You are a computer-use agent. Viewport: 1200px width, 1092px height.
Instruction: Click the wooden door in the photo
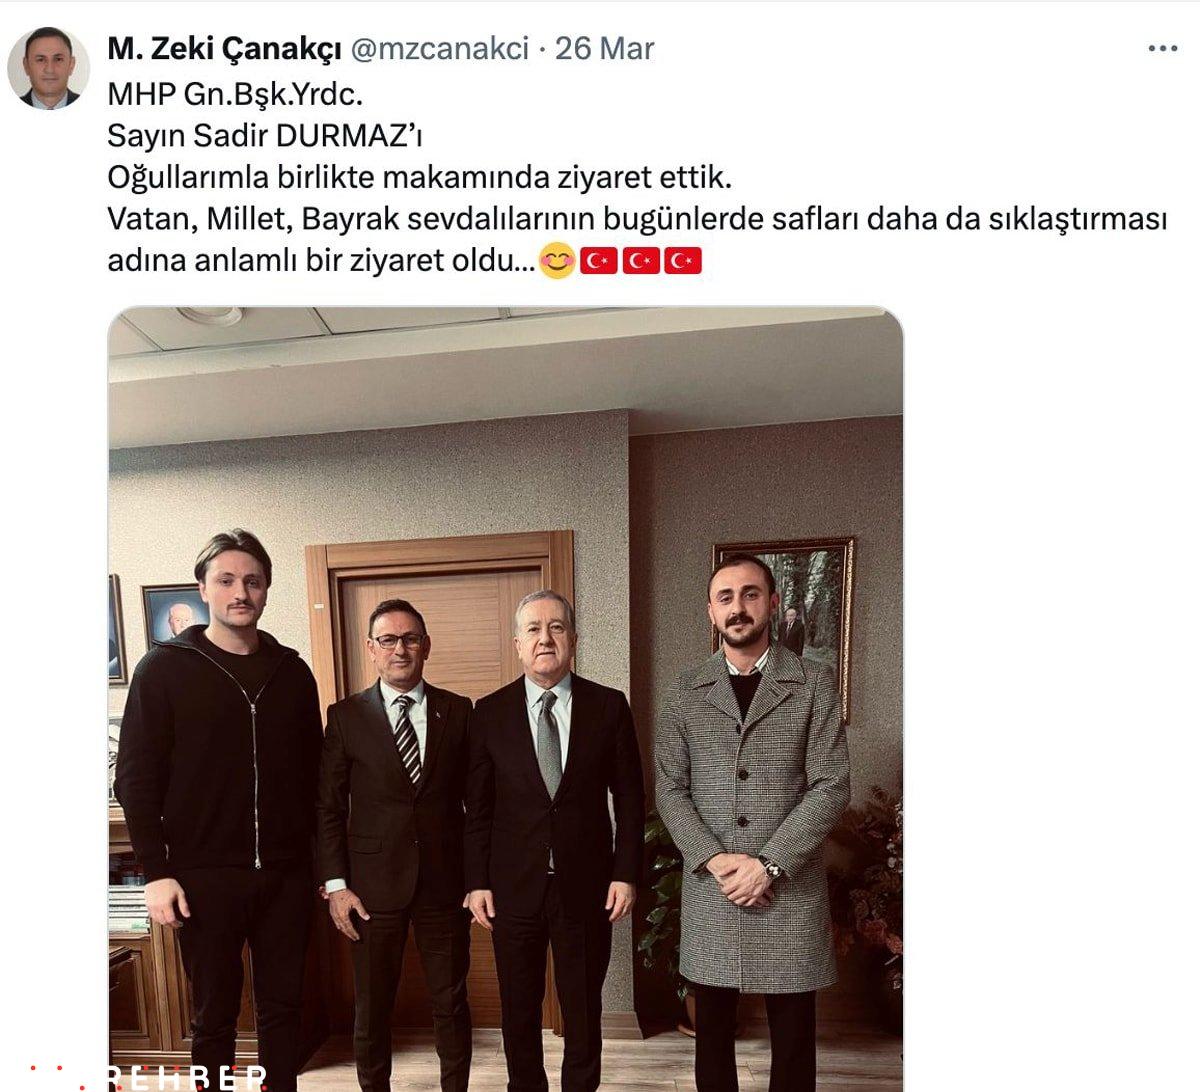click(x=439, y=602)
